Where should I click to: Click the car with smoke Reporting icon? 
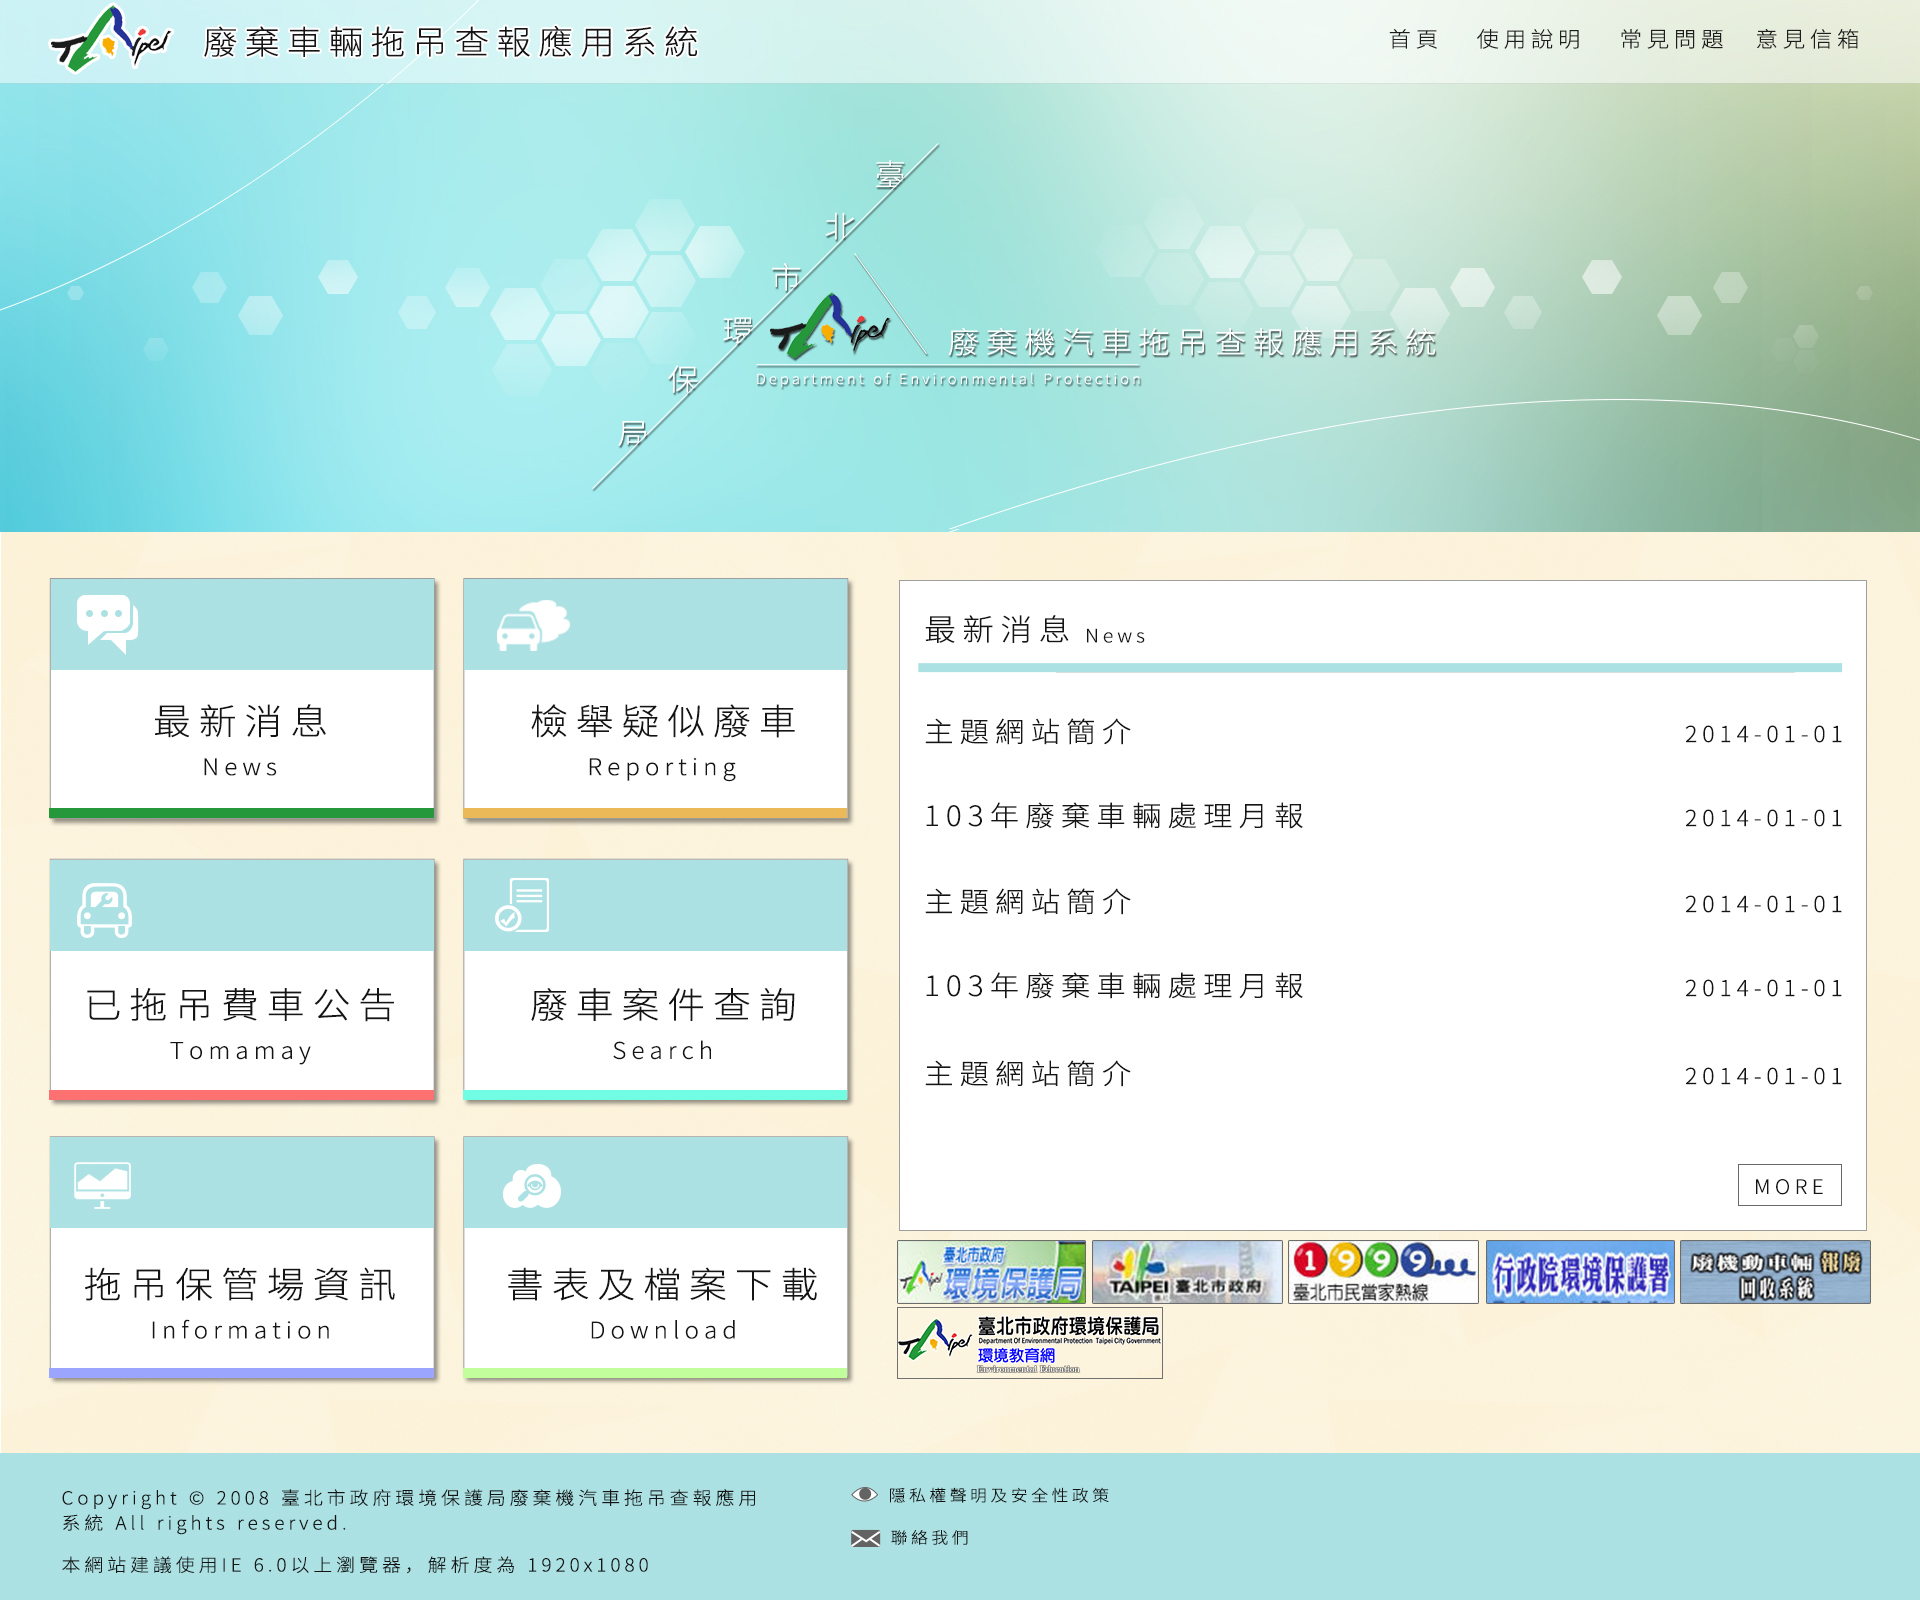click(533, 625)
